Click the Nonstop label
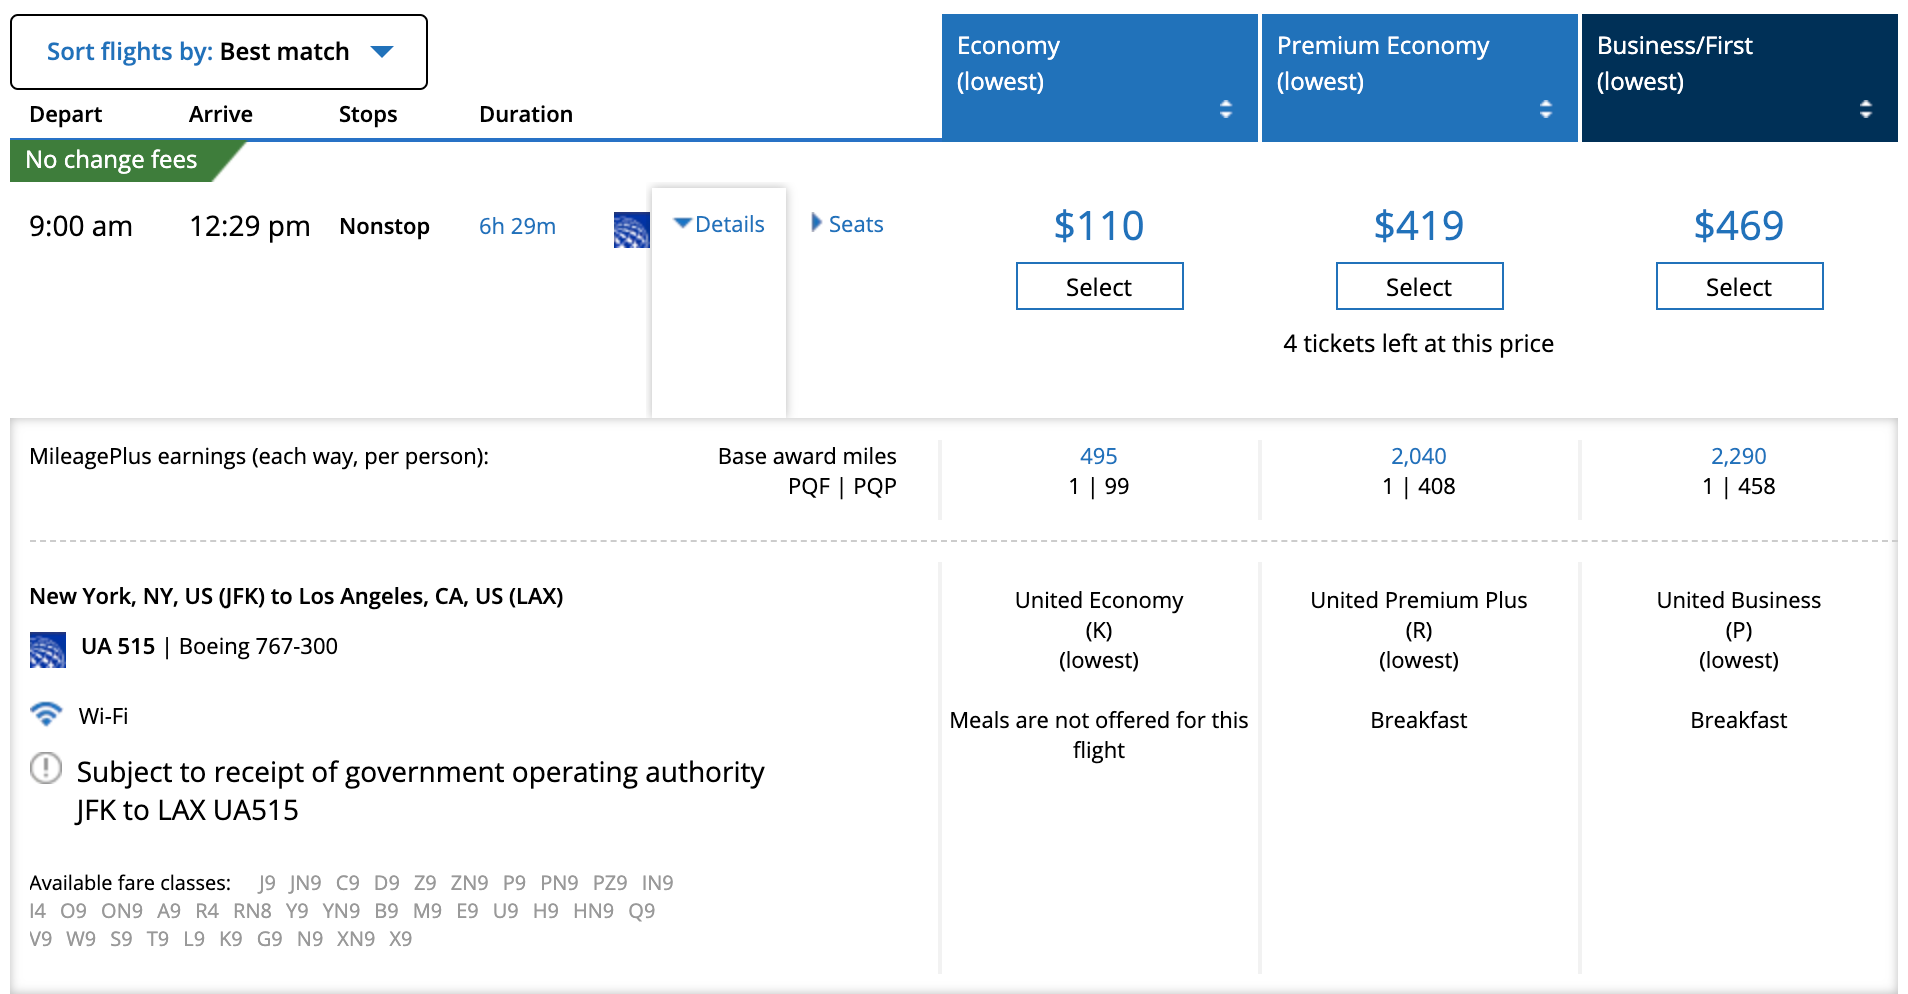The height and width of the screenshot is (994, 1908). (x=385, y=226)
